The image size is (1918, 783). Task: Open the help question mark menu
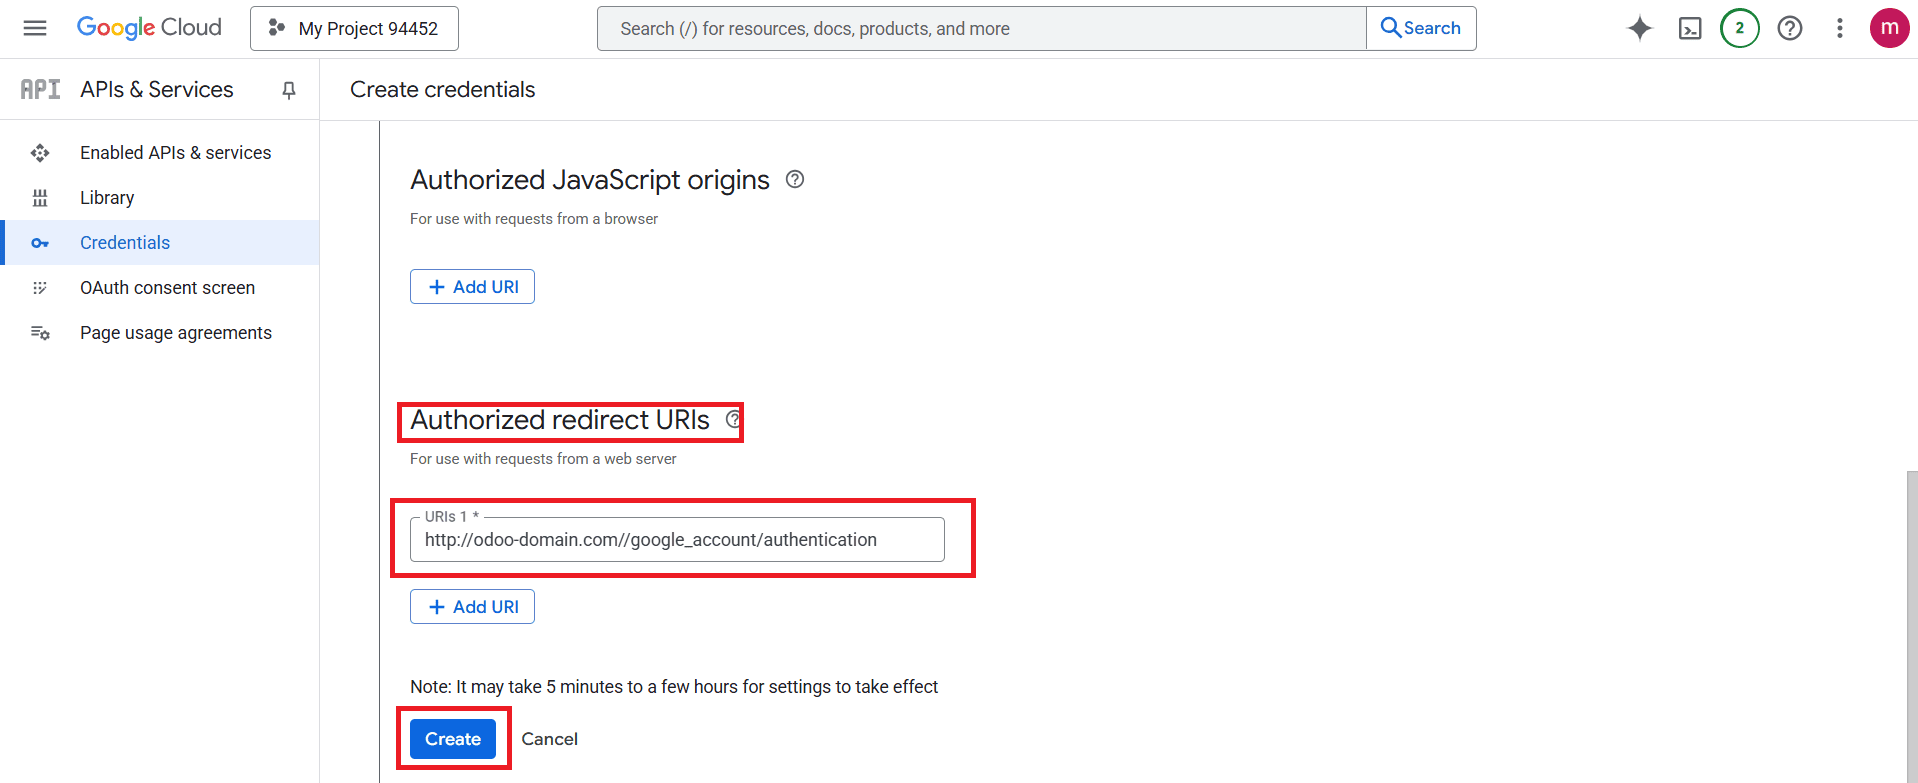tap(1789, 28)
